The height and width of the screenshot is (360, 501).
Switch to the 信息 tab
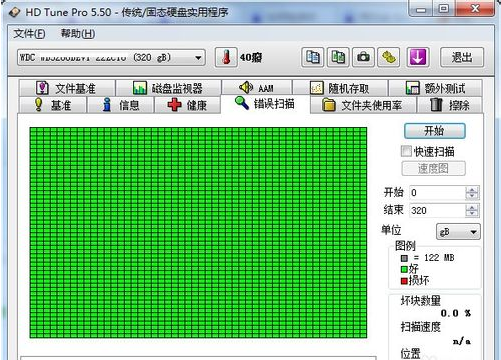(120, 105)
